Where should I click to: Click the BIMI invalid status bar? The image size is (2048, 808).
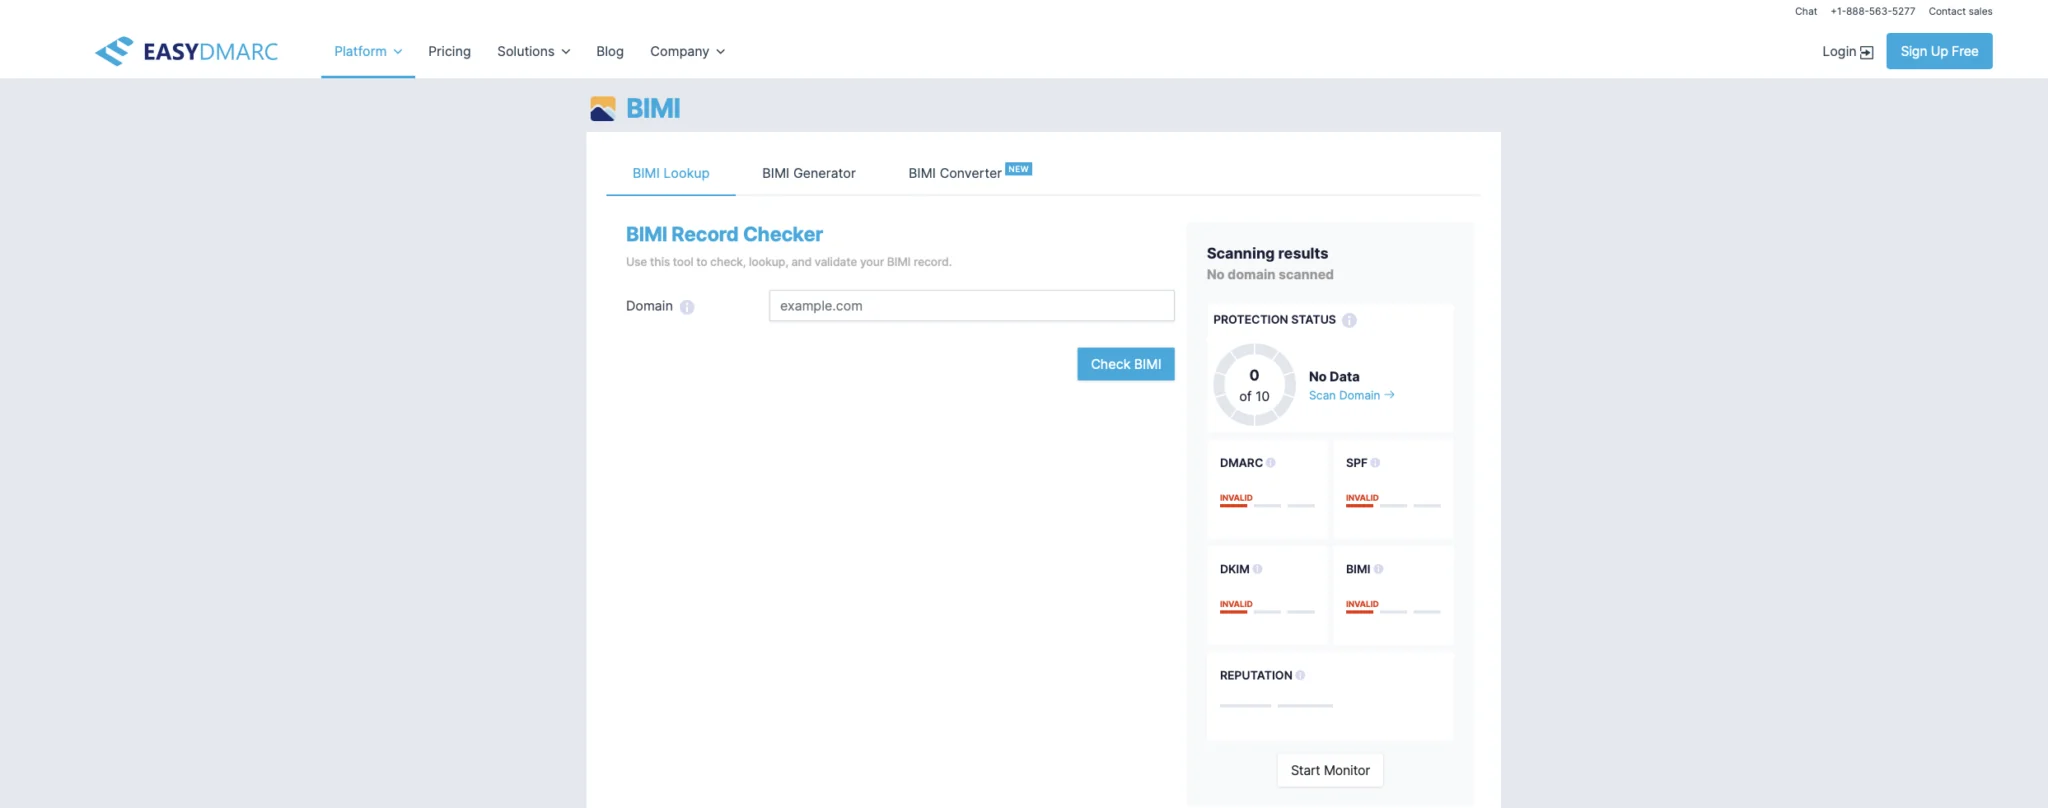[1393, 611]
